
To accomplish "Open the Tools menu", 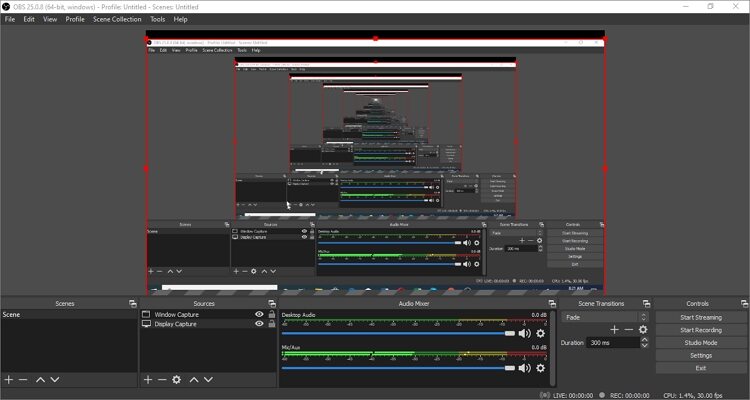I will [157, 19].
